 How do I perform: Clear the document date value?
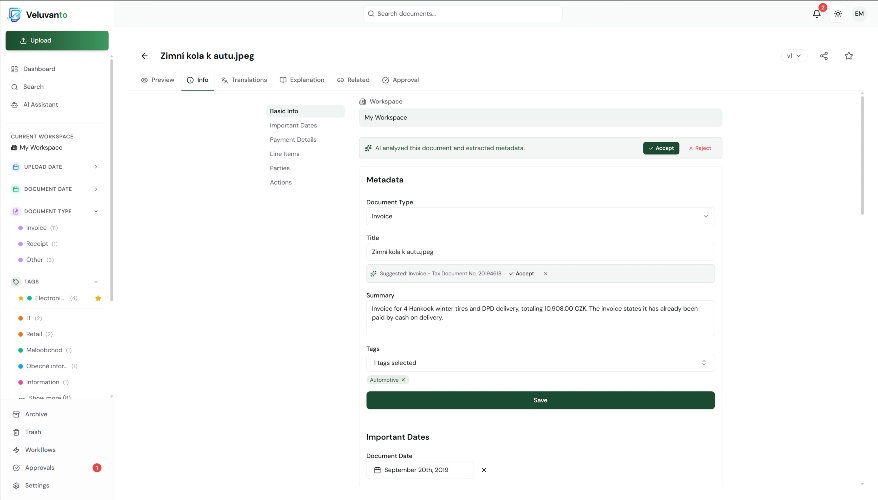click(484, 470)
